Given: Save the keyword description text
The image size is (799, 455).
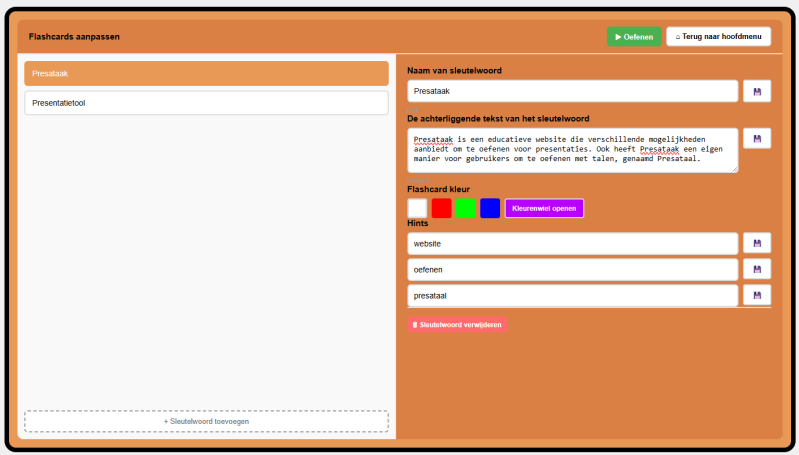Looking at the screenshot, I should coord(757,139).
